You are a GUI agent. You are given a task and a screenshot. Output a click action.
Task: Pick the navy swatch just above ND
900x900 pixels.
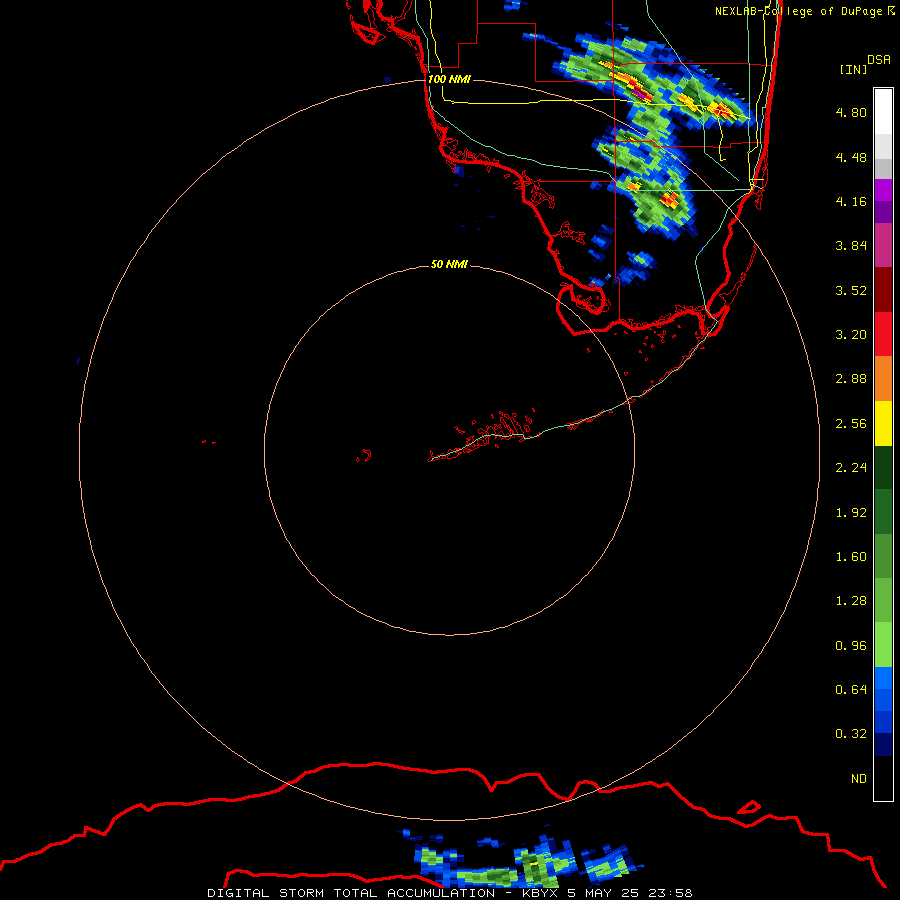tap(883, 745)
